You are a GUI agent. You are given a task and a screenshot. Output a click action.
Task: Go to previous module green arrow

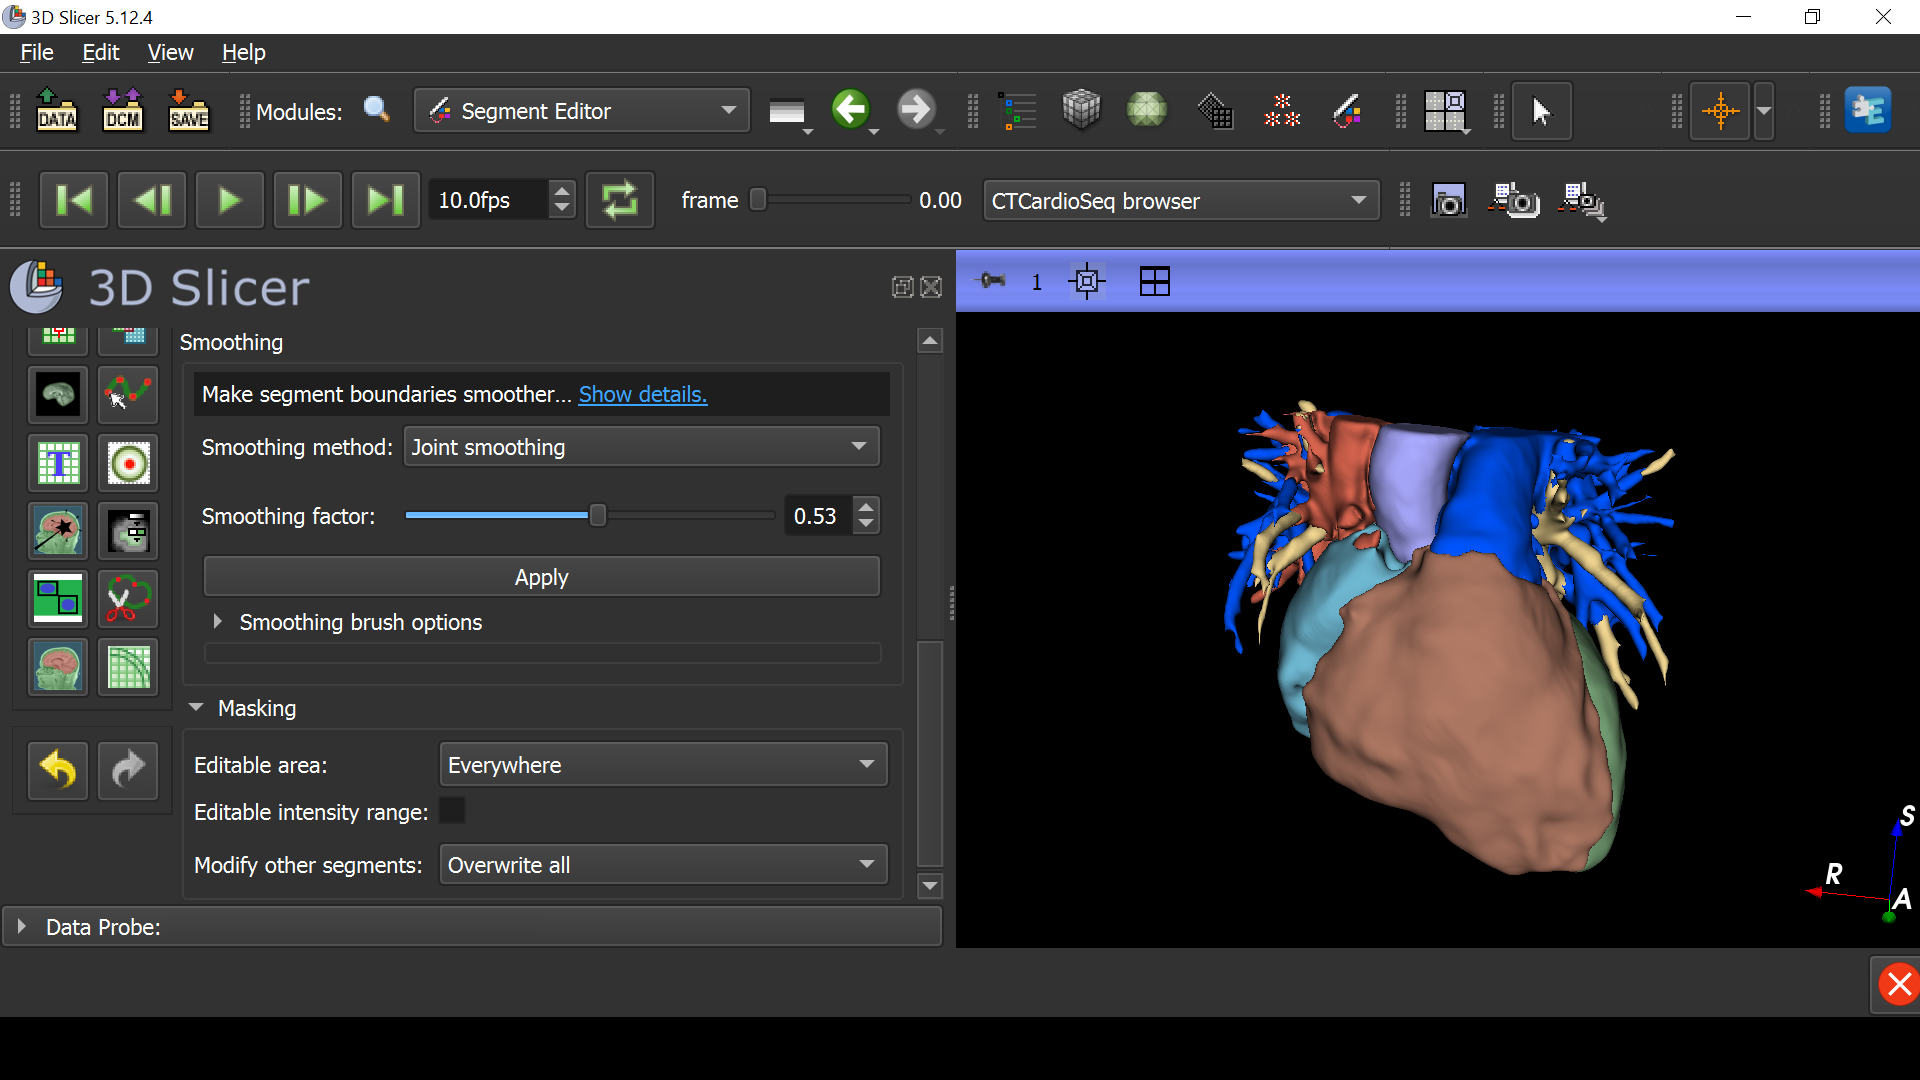(851, 109)
